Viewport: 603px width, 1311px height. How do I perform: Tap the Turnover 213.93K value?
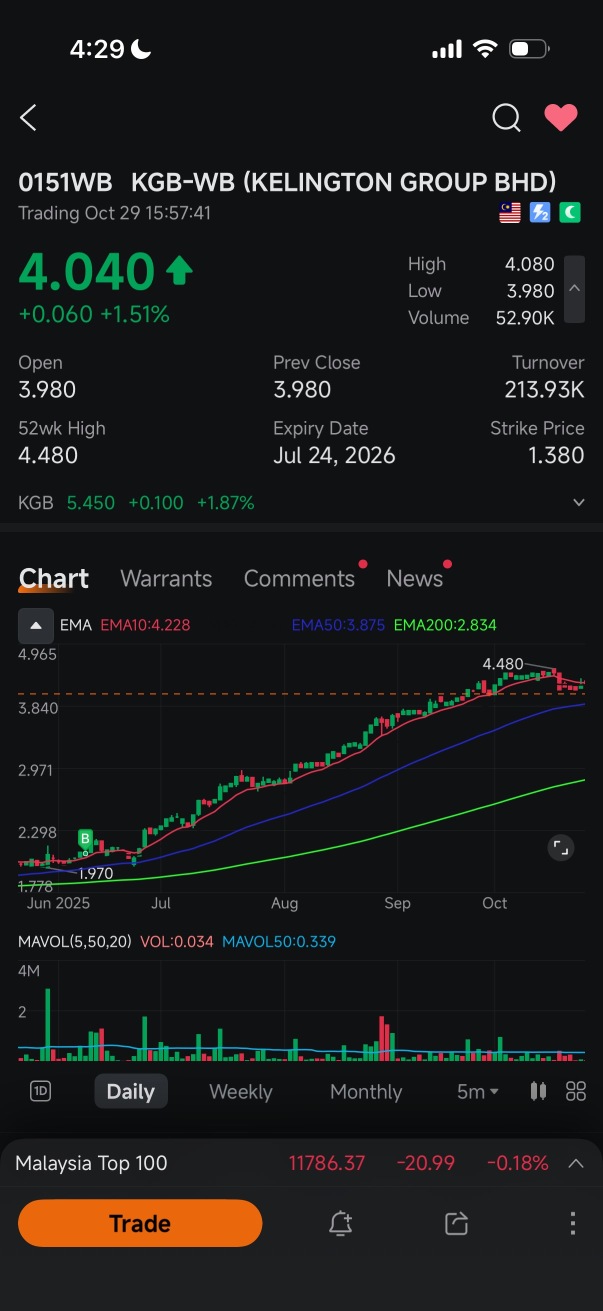tap(544, 390)
